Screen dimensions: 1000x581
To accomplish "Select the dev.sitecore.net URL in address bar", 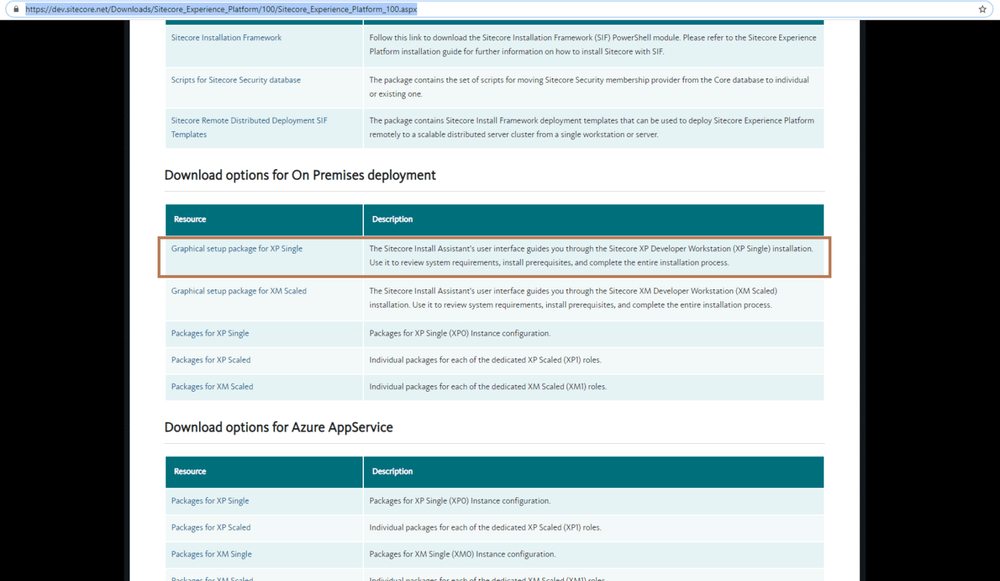I will point(221,9).
